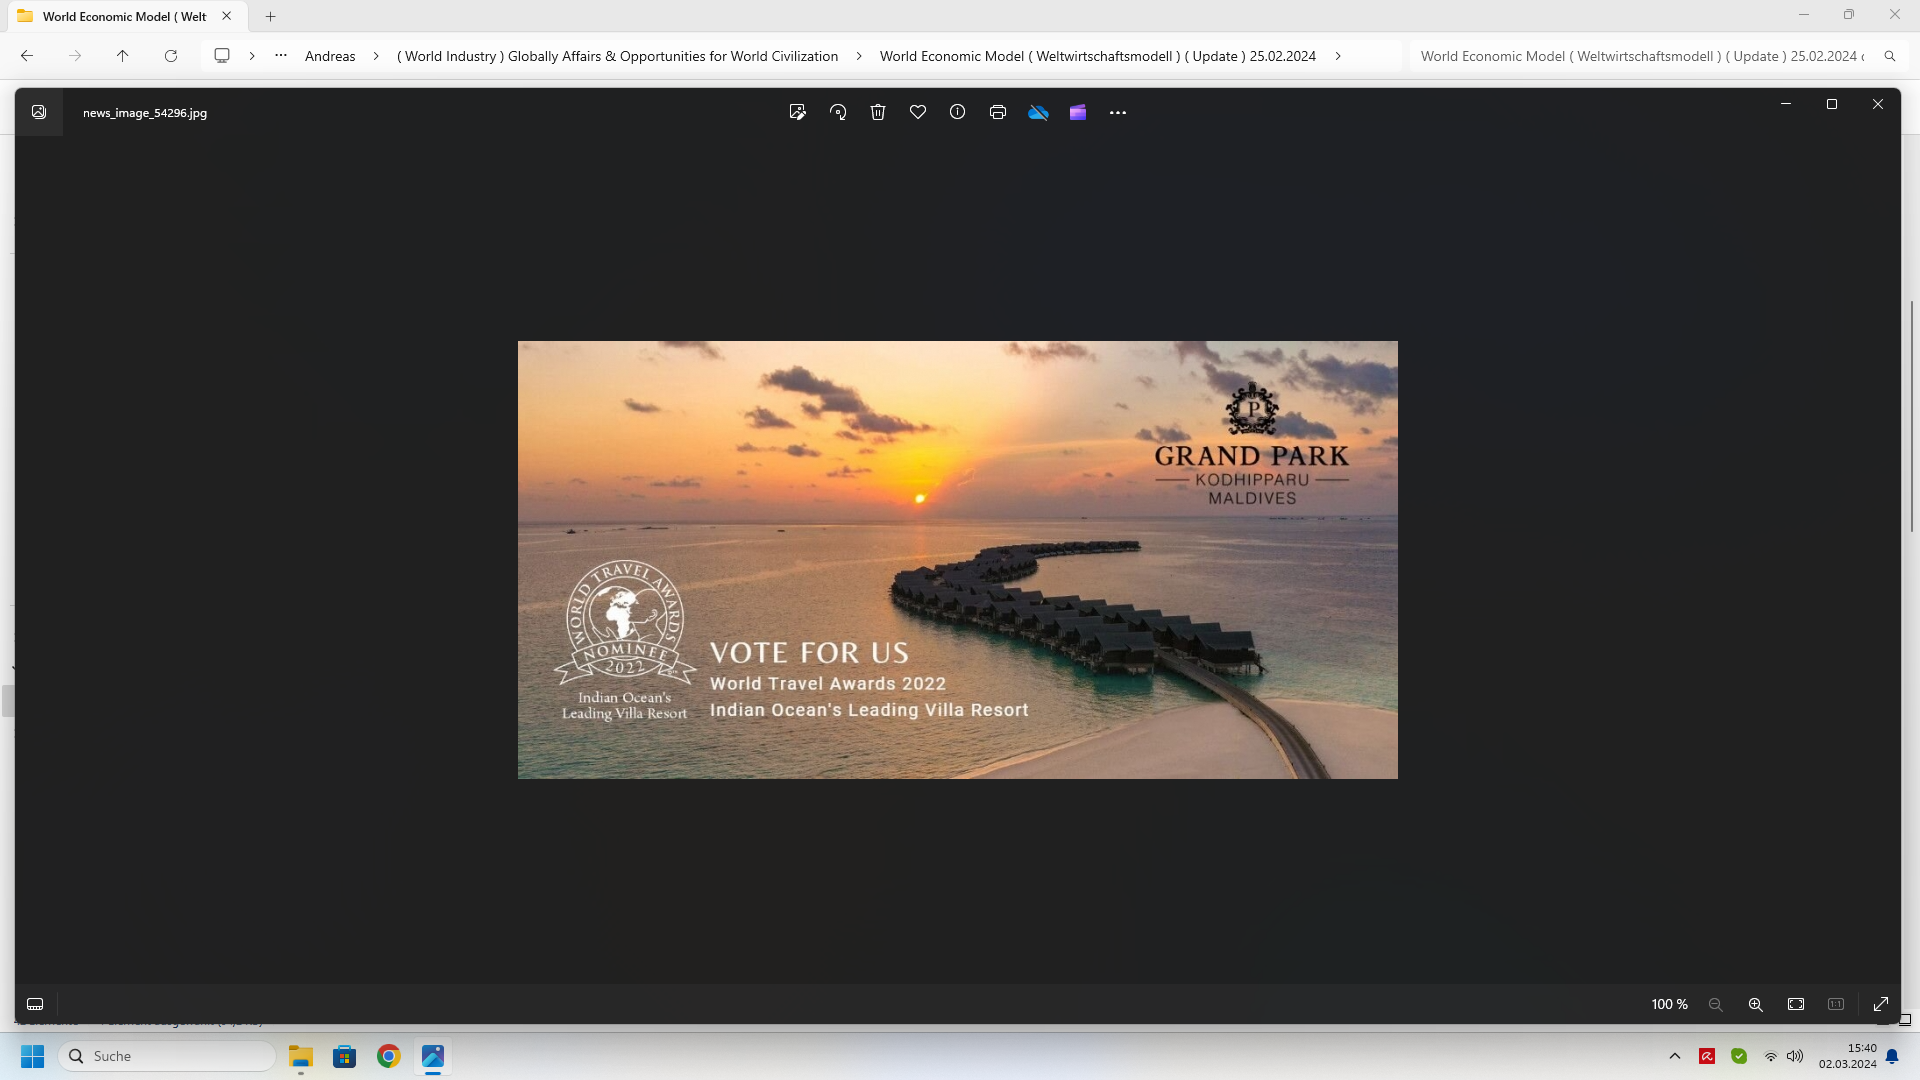Open the Andreas breadcrumb folder
This screenshot has height=1080, width=1920.
(330, 56)
